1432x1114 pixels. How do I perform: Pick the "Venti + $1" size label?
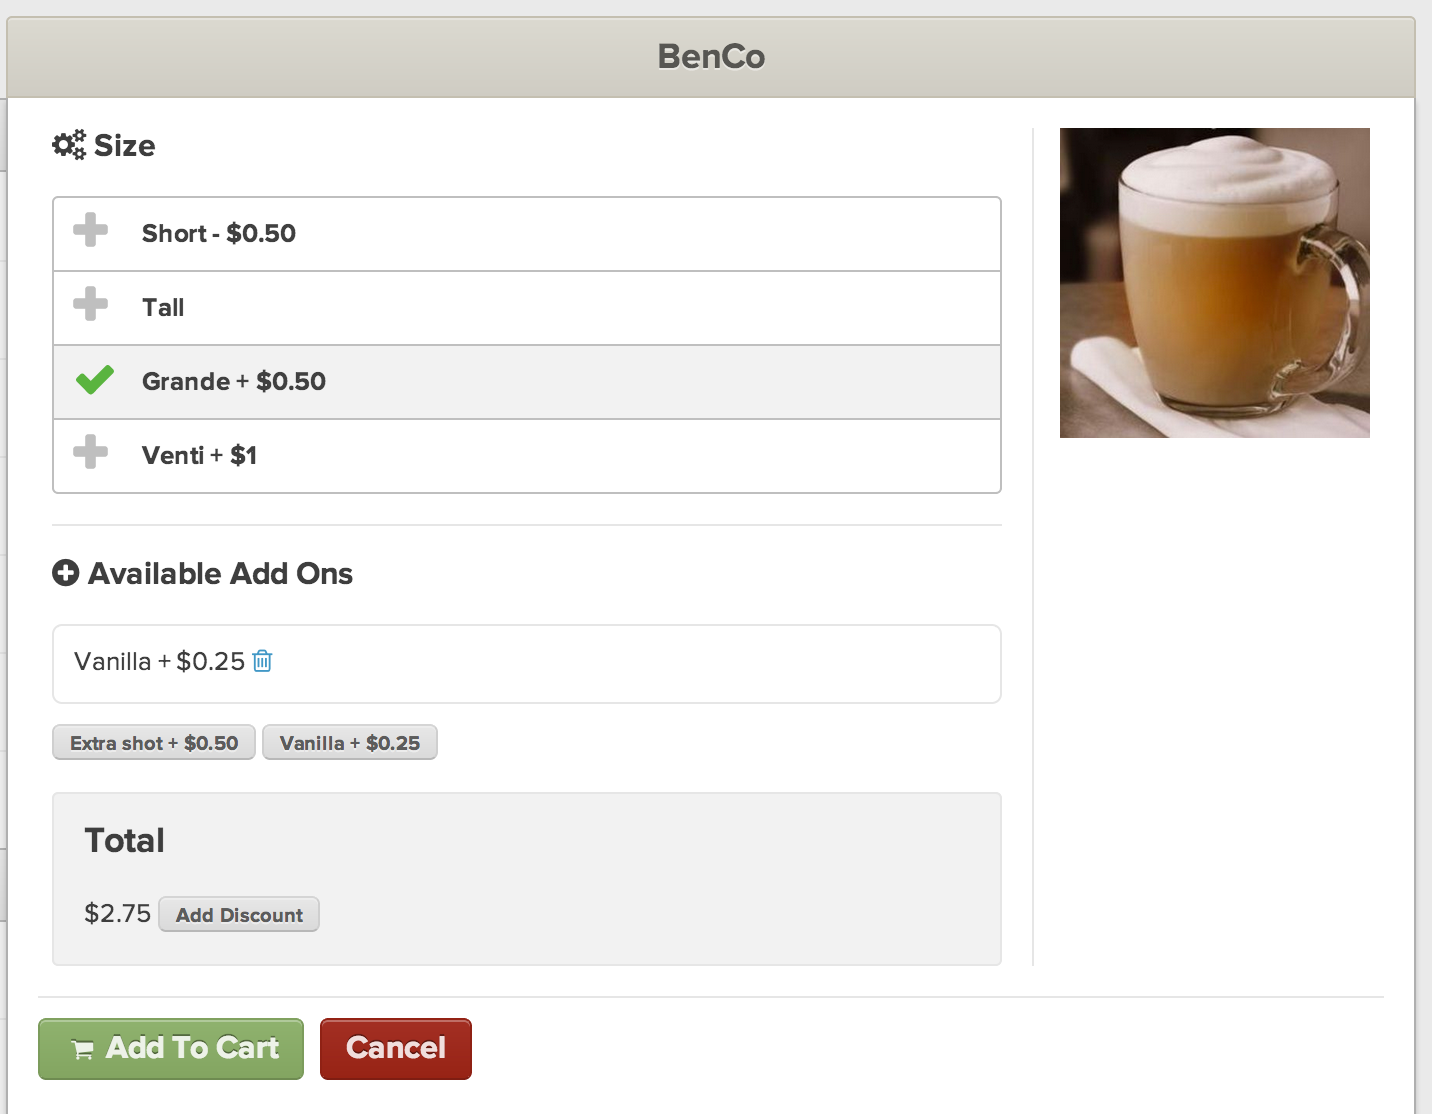pos(200,455)
